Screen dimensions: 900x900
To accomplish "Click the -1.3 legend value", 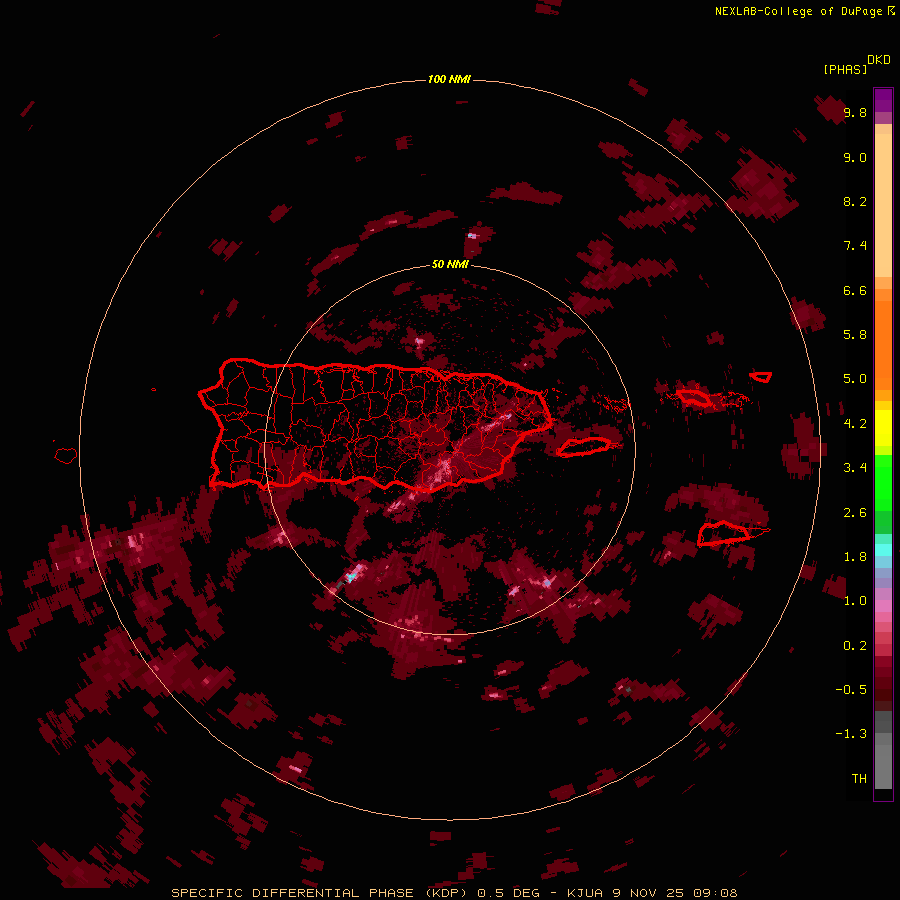I will tap(851, 734).
